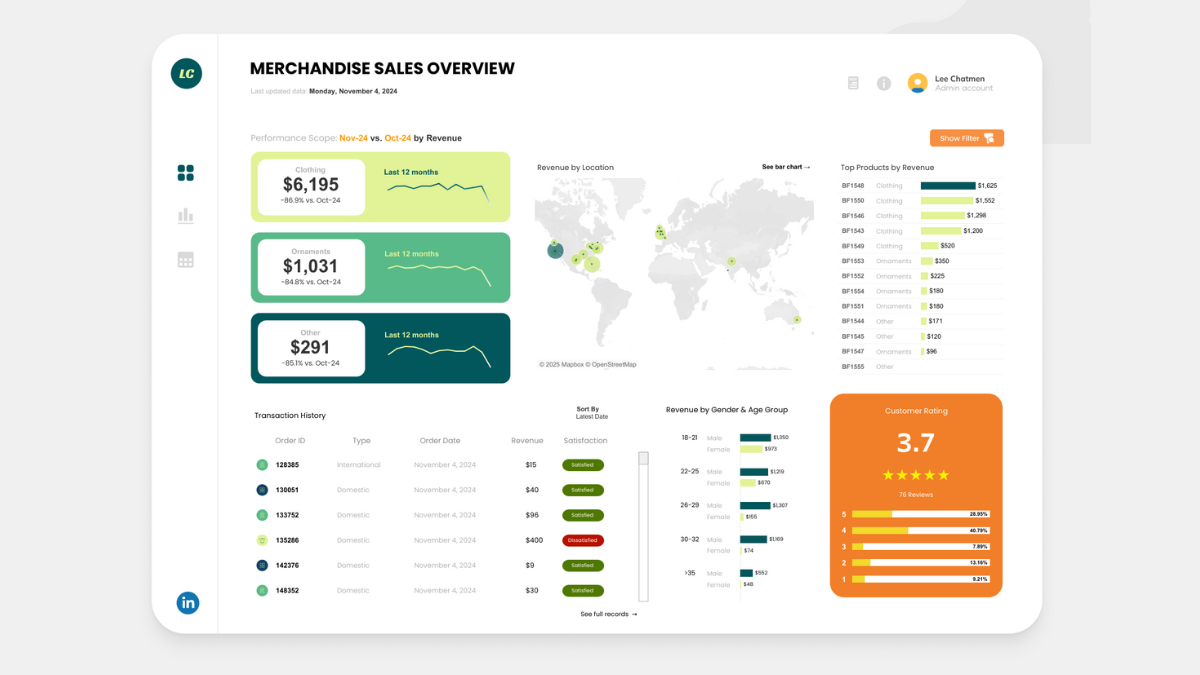Click the Dissatisfied badge for order 135286

[583, 540]
